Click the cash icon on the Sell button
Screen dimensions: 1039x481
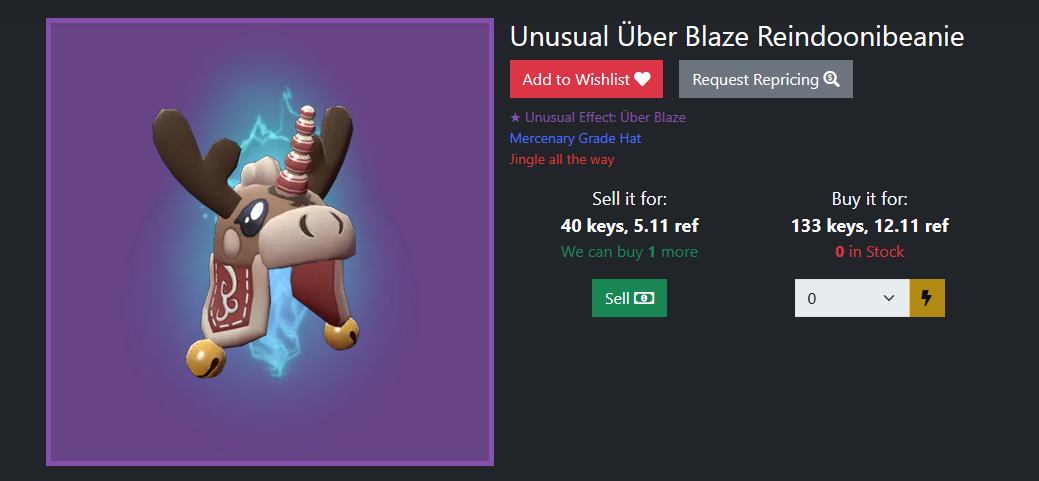(644, 298)
